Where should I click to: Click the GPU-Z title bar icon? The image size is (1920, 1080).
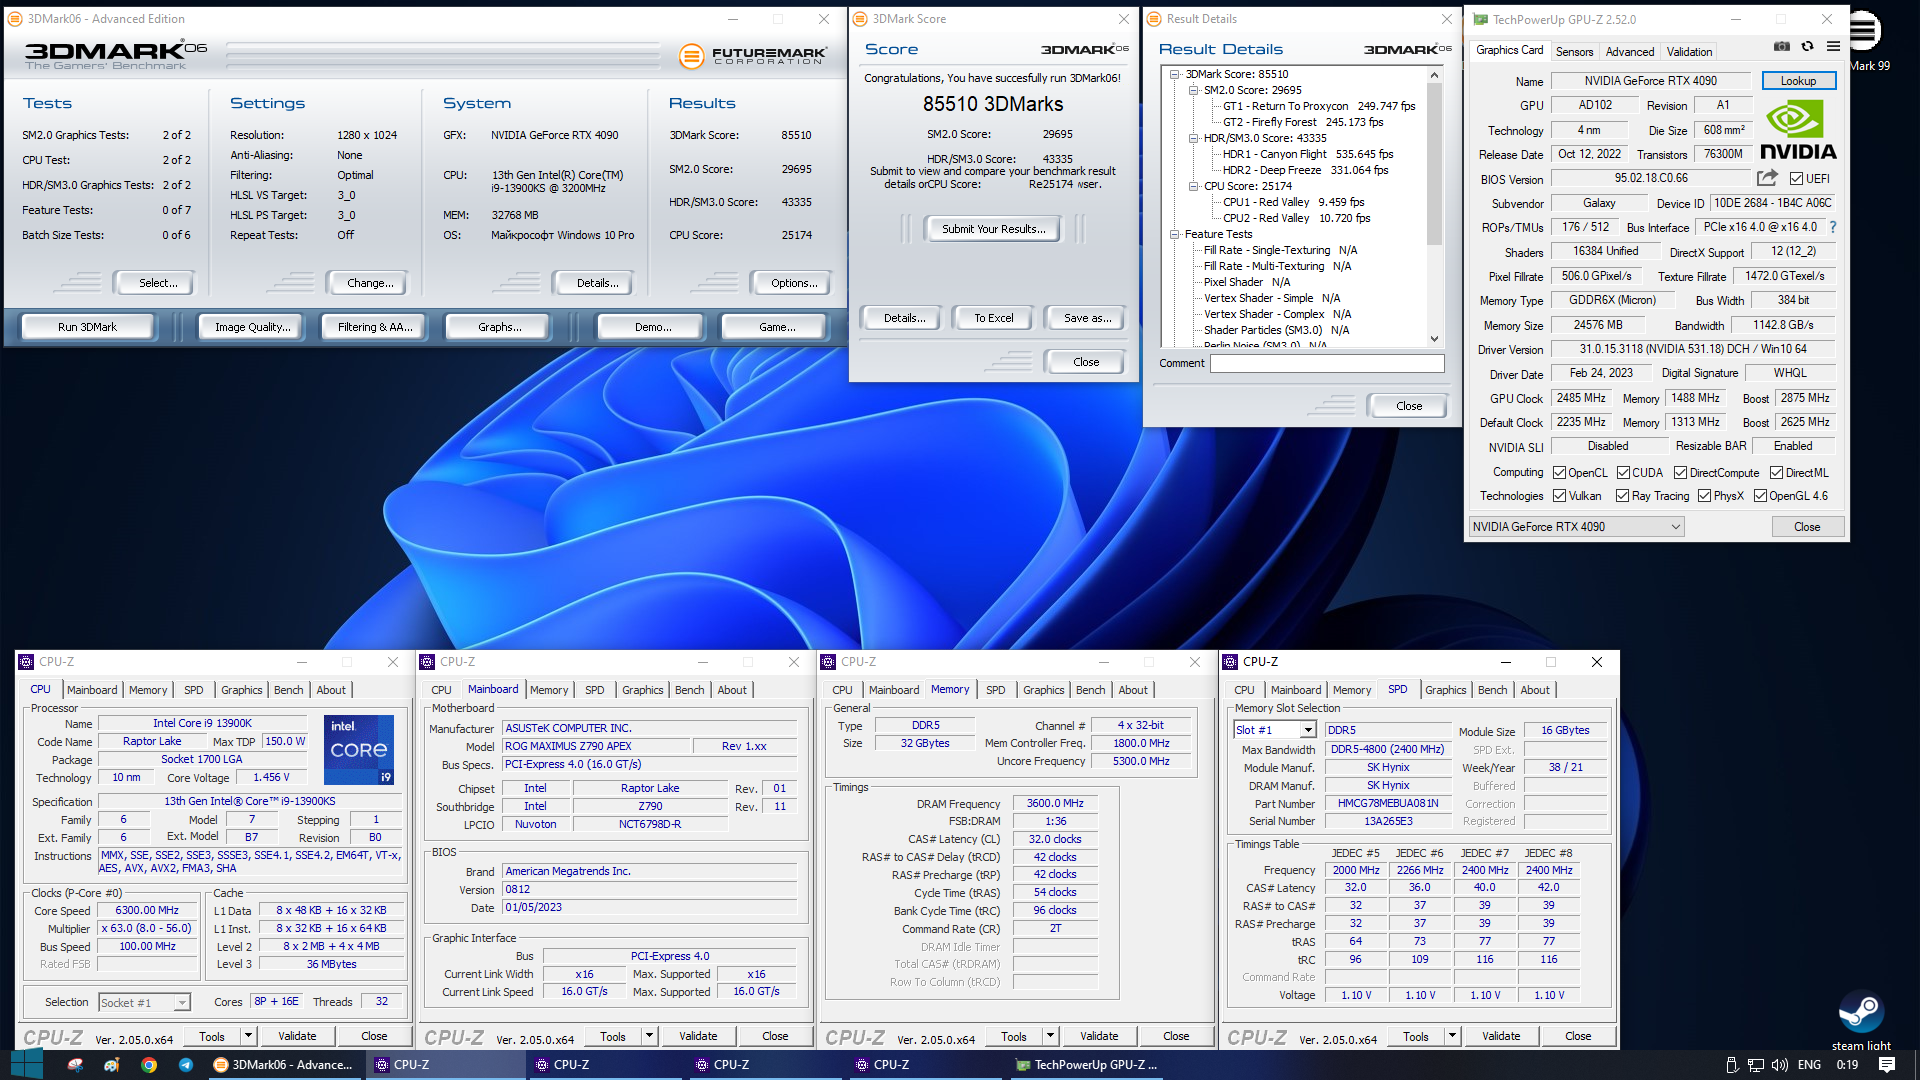click(1480, 19)
